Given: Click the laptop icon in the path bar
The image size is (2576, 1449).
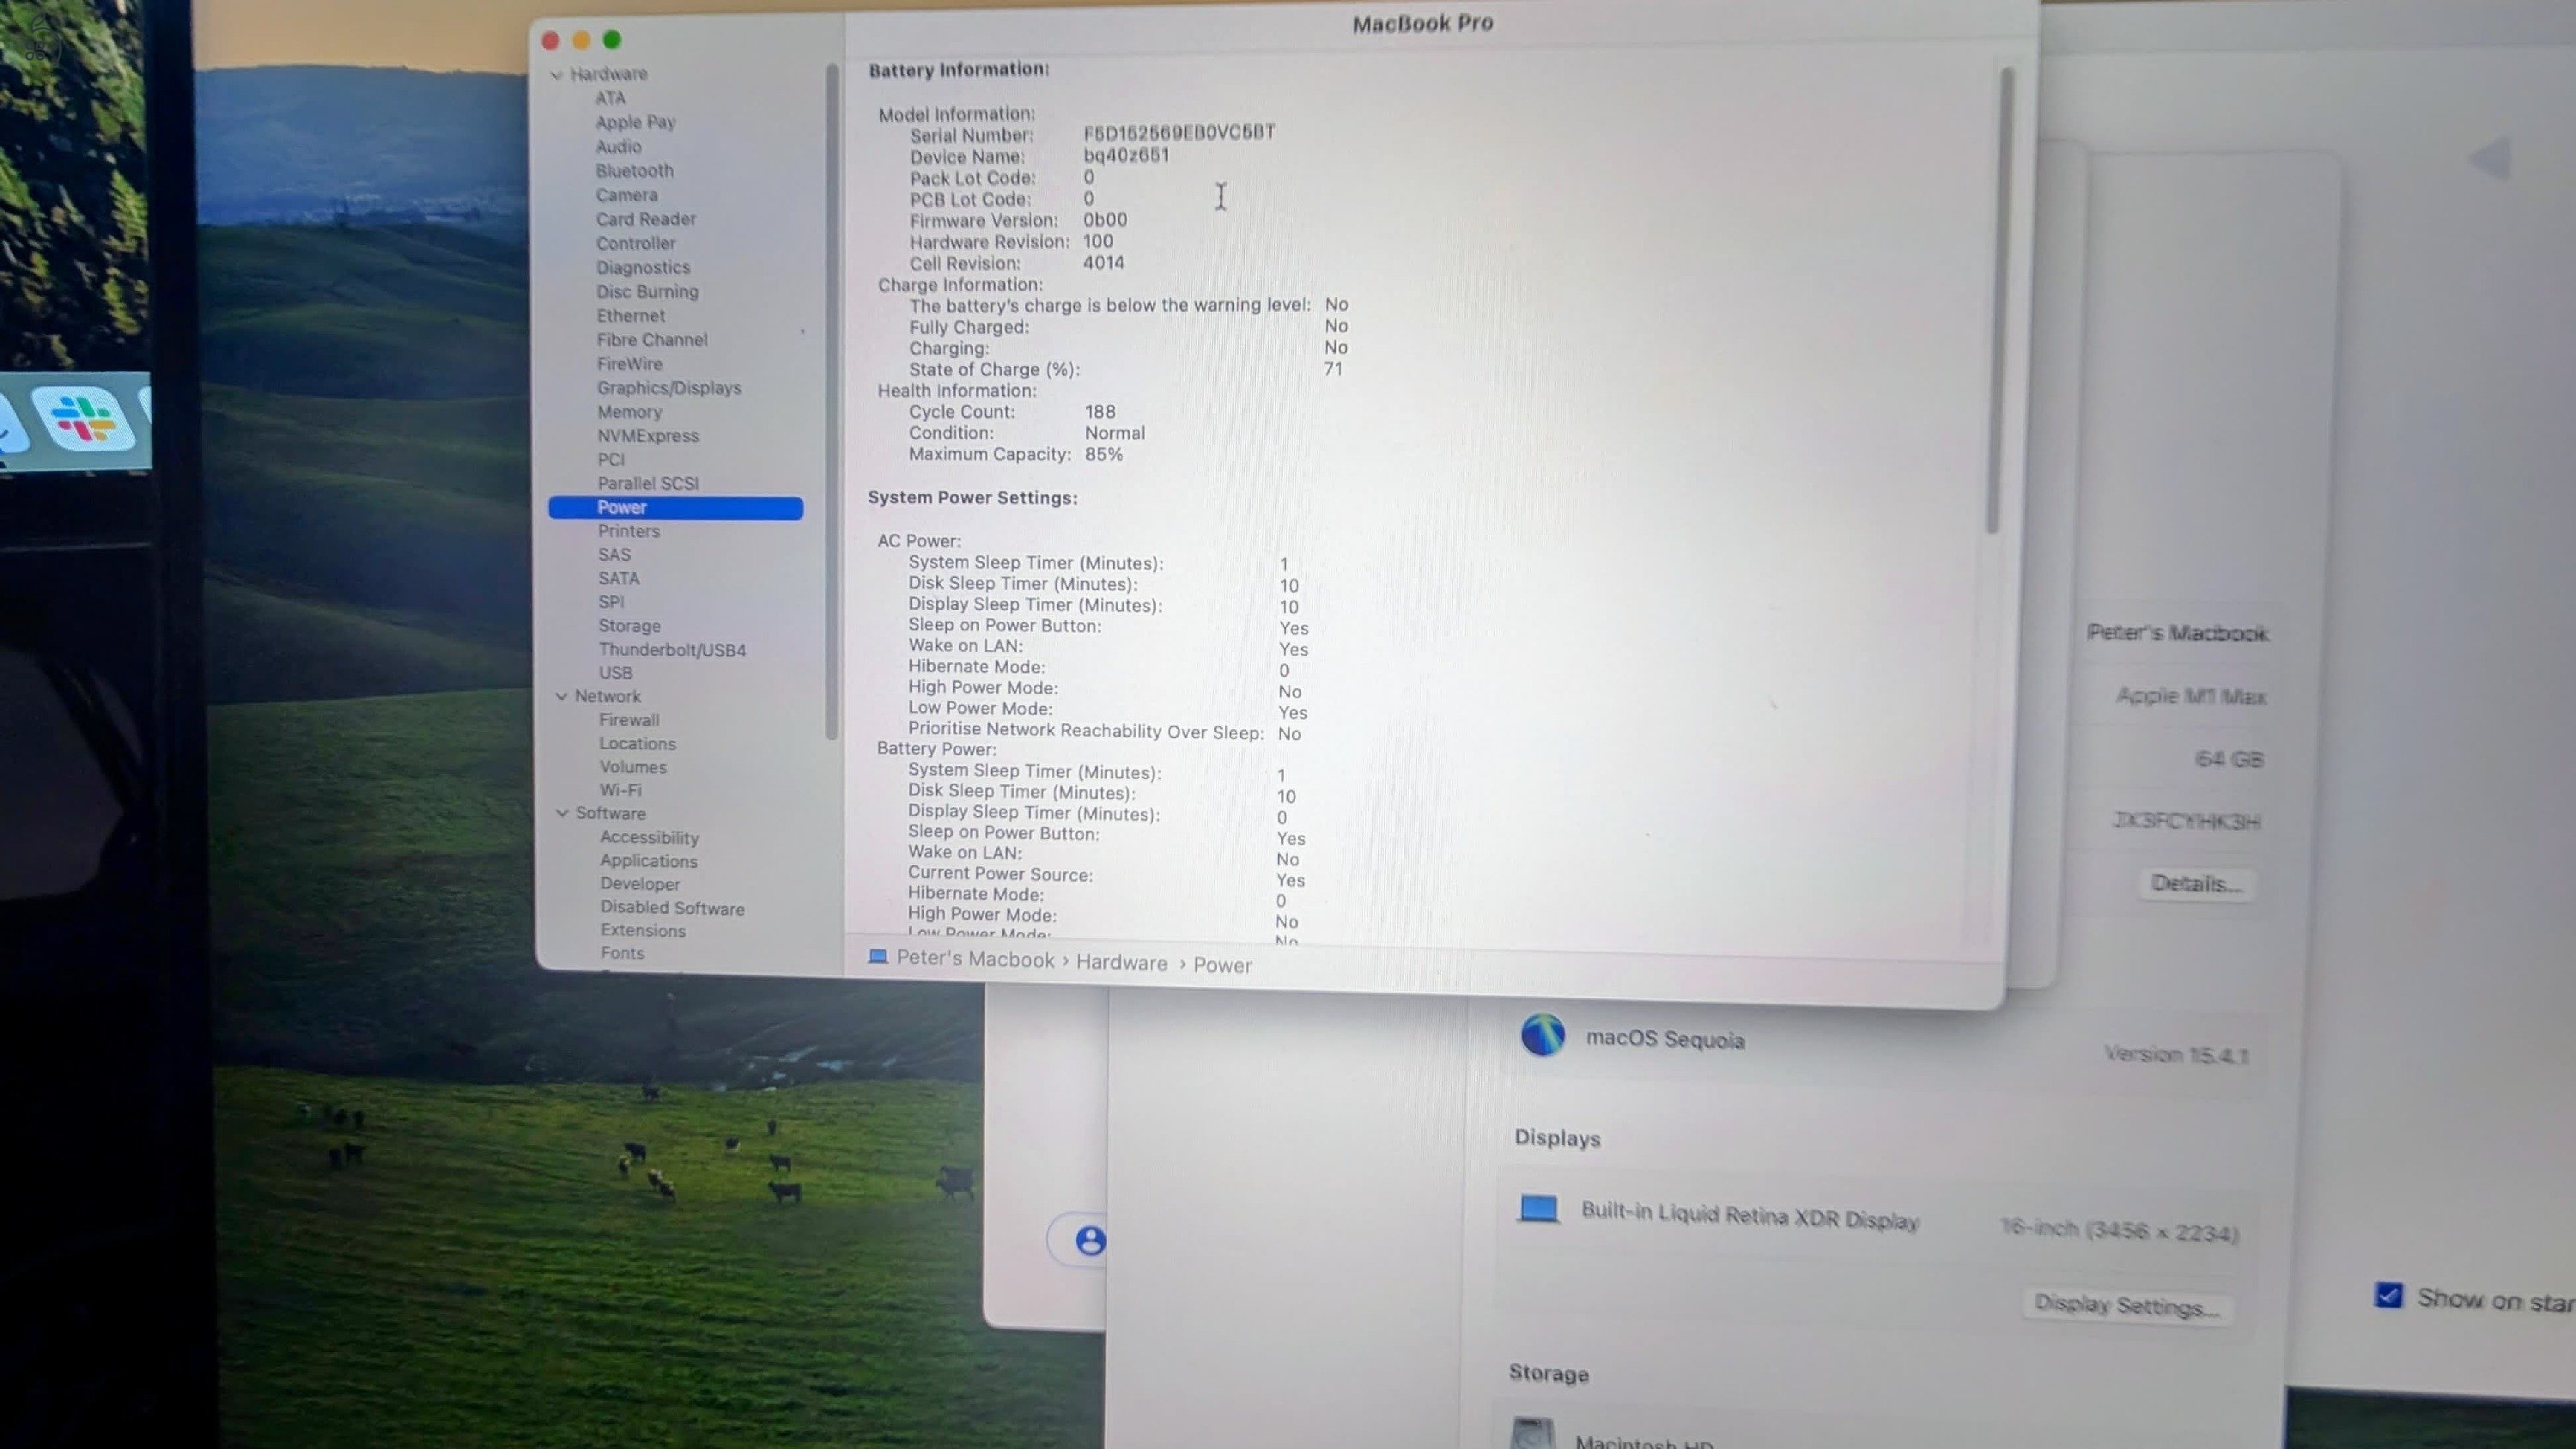Looking at the screenshot, I should click(878, 956).
